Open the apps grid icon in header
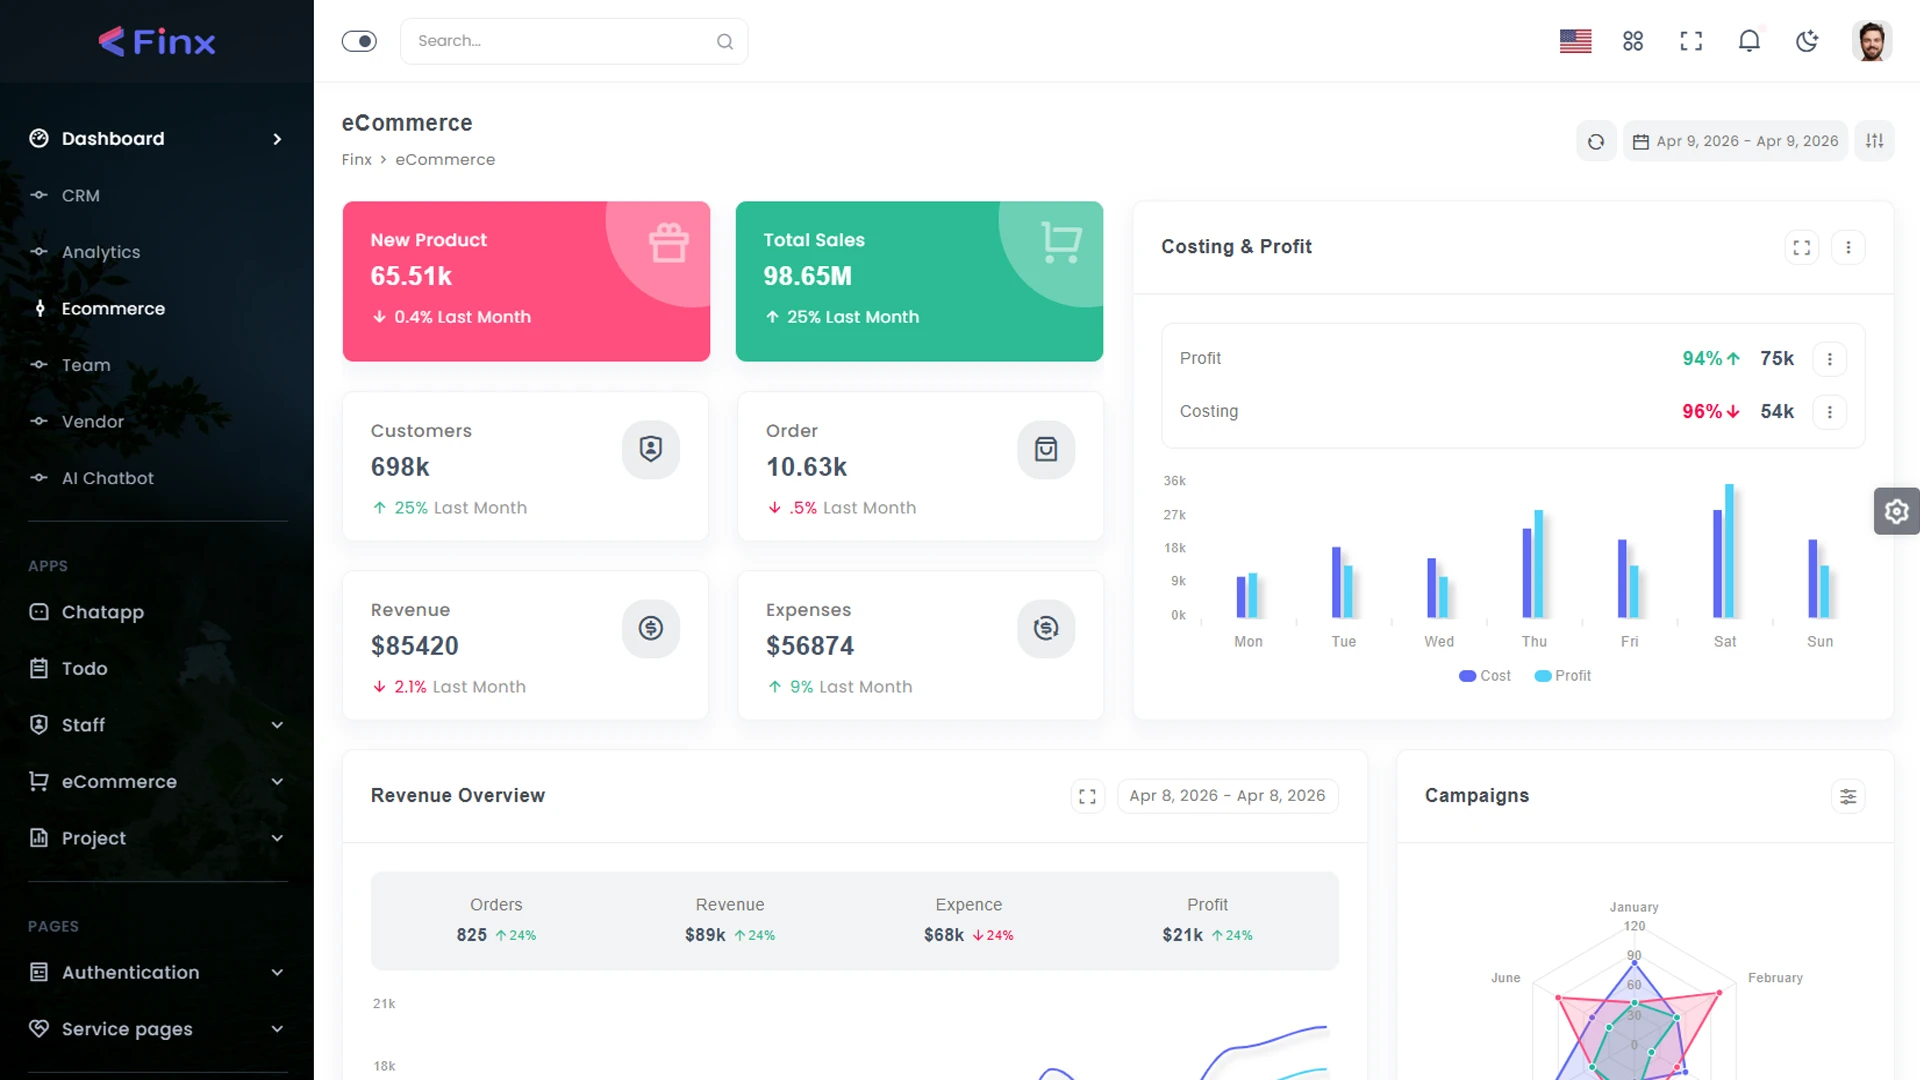Screen dimensions: 1920x1080 tap(1633, 41)
